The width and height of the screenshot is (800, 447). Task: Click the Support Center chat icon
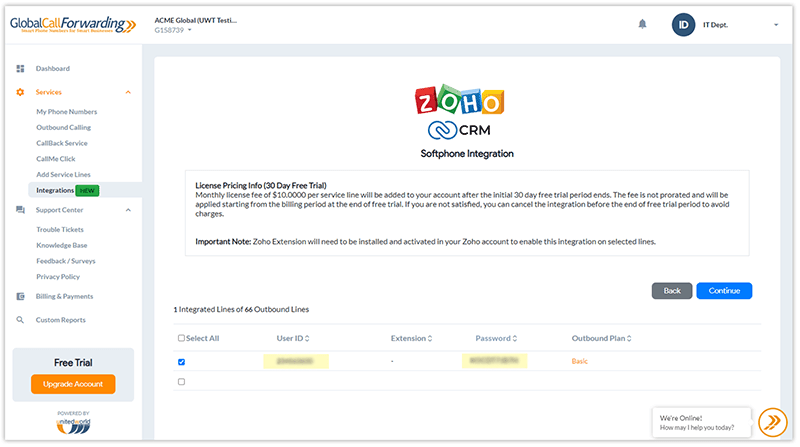(20, 210)
